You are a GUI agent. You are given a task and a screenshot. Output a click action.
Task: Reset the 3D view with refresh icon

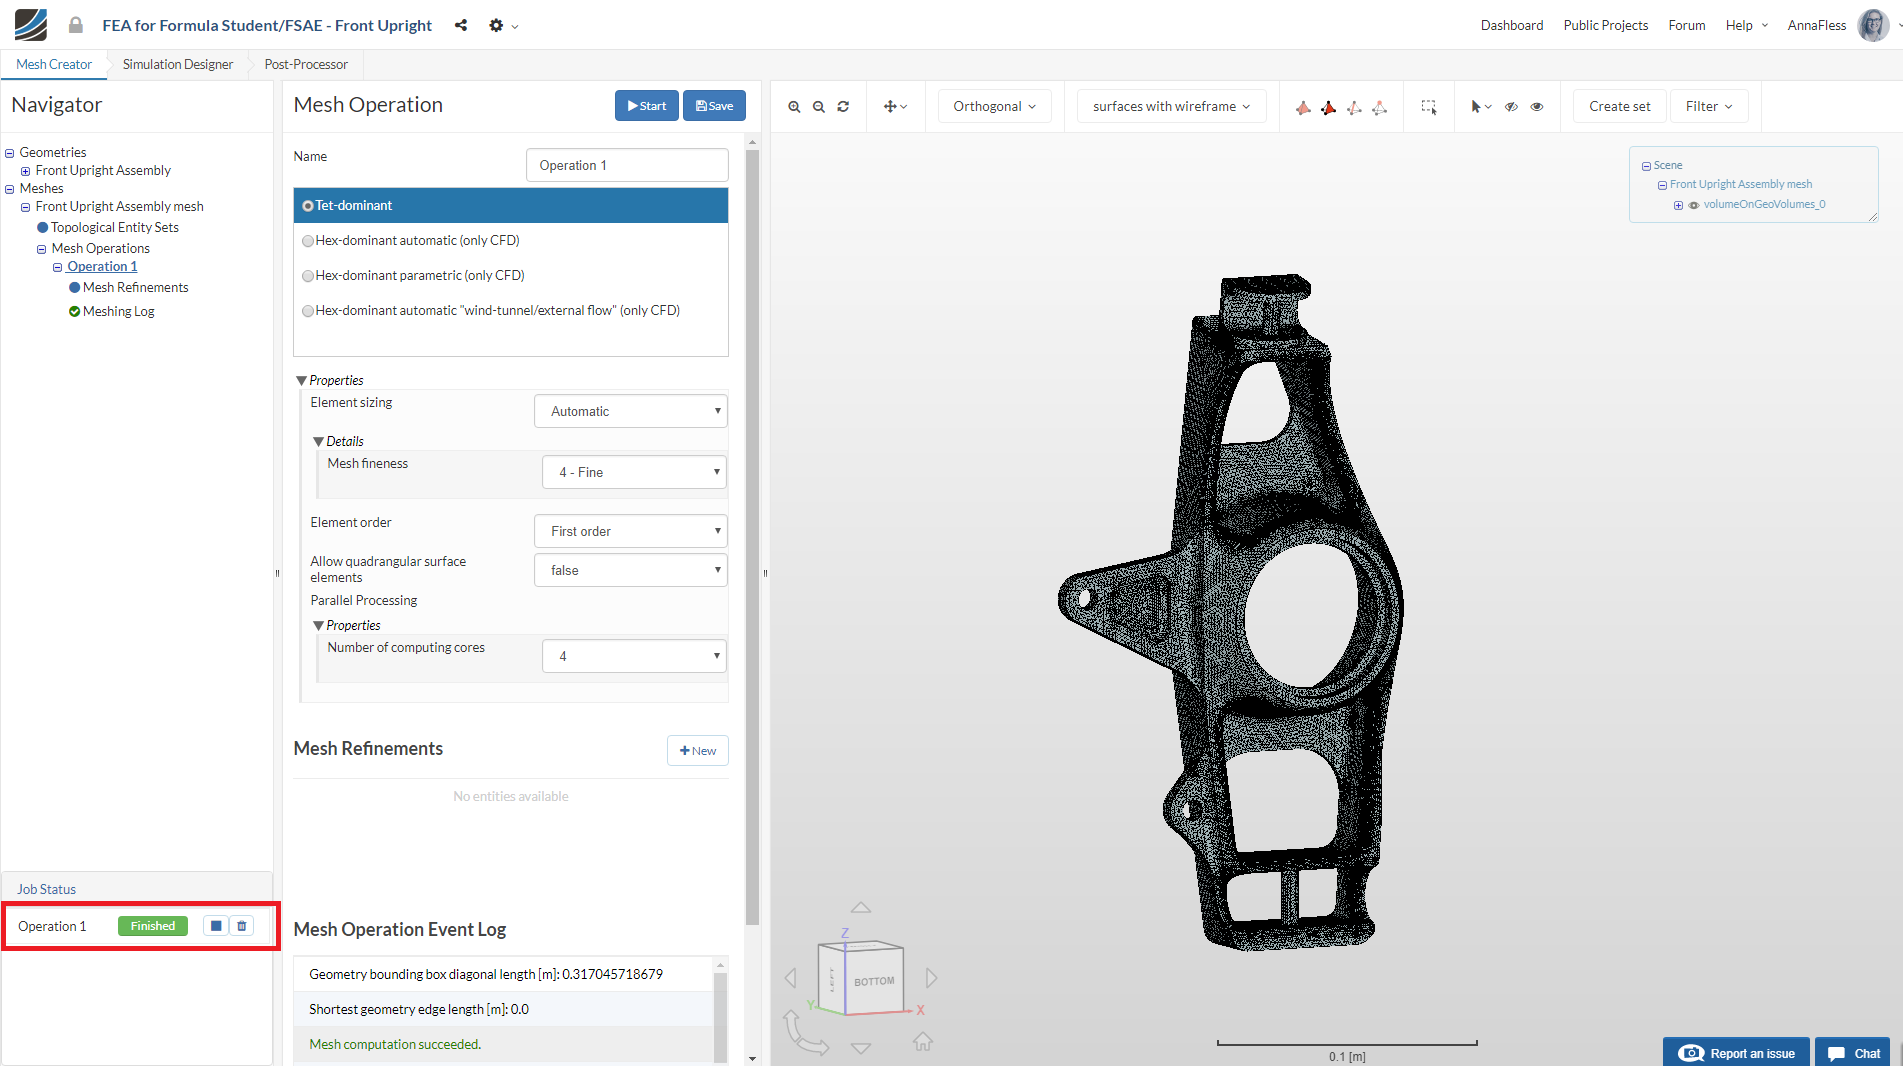click(x=843, y=107)
